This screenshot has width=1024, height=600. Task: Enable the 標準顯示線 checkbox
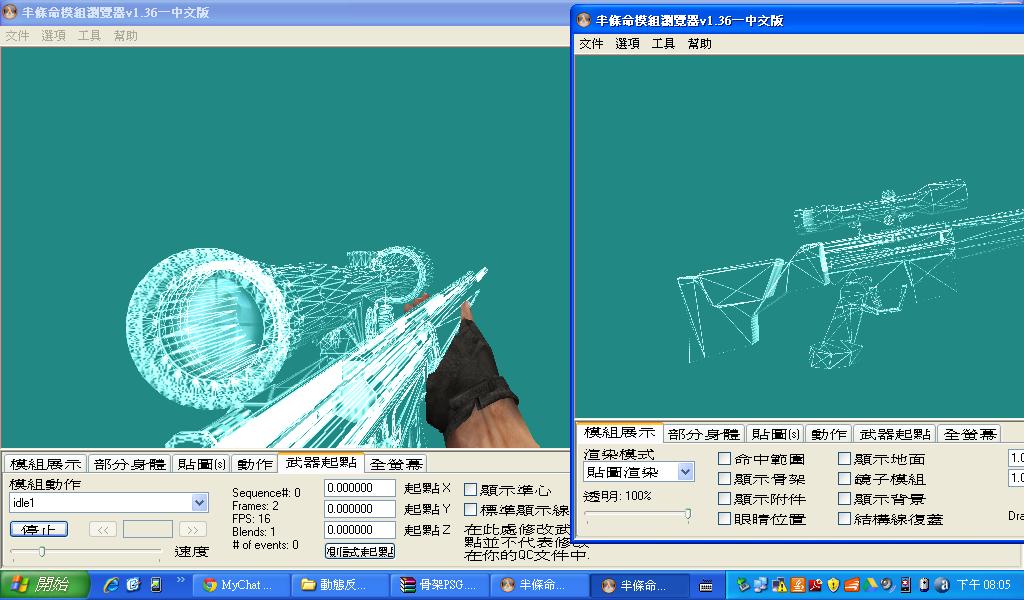click(470, 509)
